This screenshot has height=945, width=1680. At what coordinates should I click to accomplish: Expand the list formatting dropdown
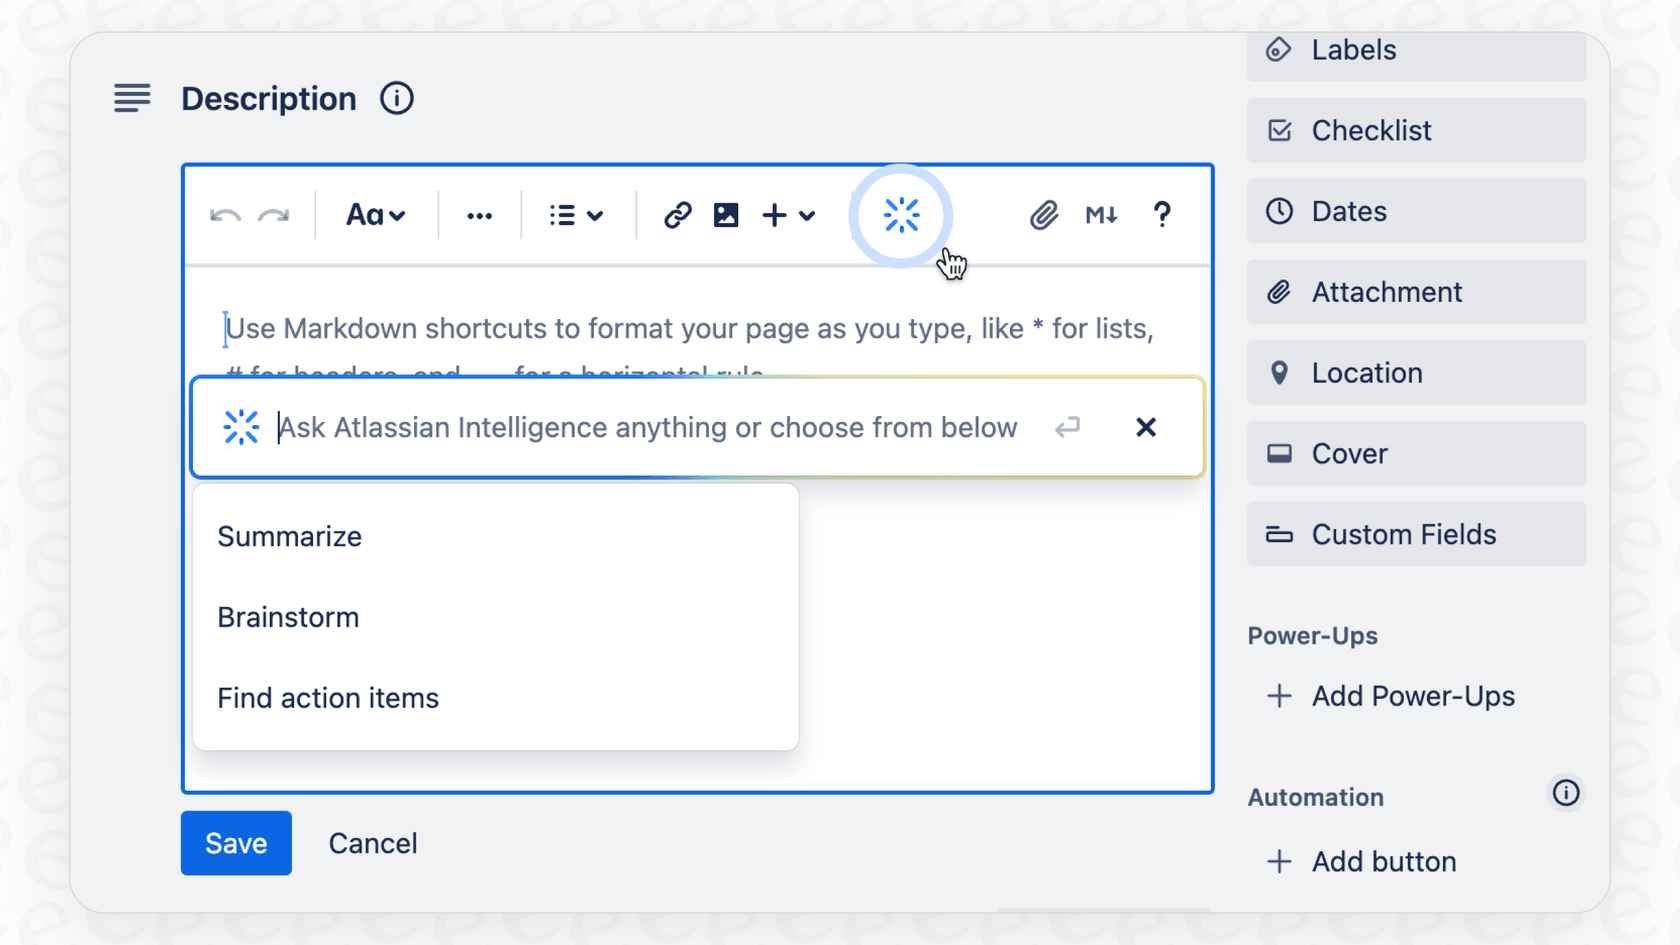pyautogui.click(x=575, y=214)
